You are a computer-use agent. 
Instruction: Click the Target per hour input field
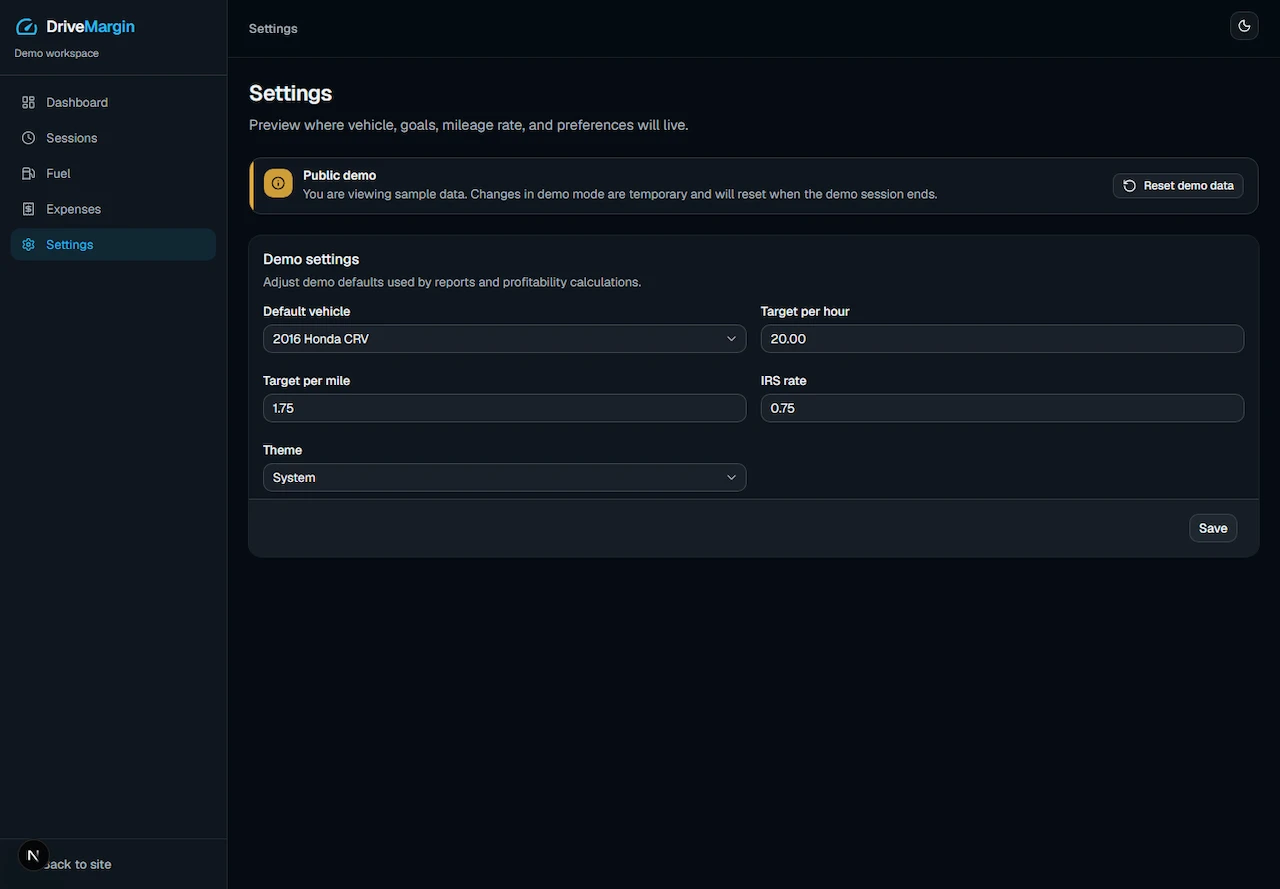coord(1002,339)
